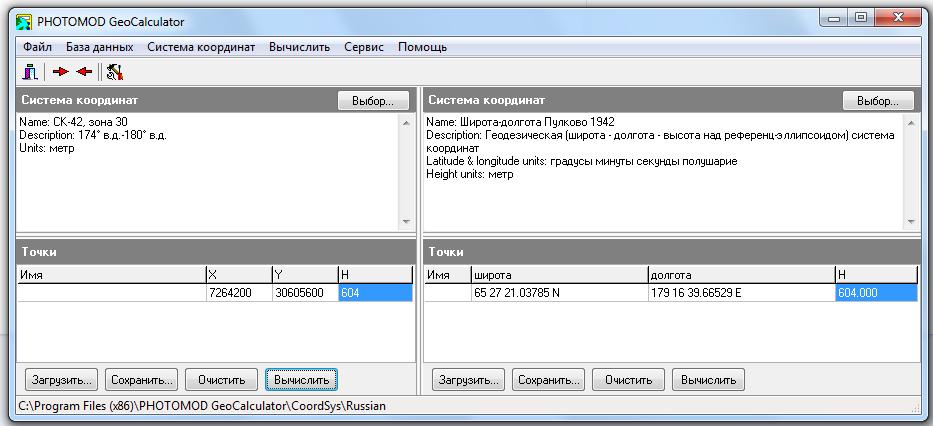Click the coordinate systems database toolbar icon

click(30, 73)
